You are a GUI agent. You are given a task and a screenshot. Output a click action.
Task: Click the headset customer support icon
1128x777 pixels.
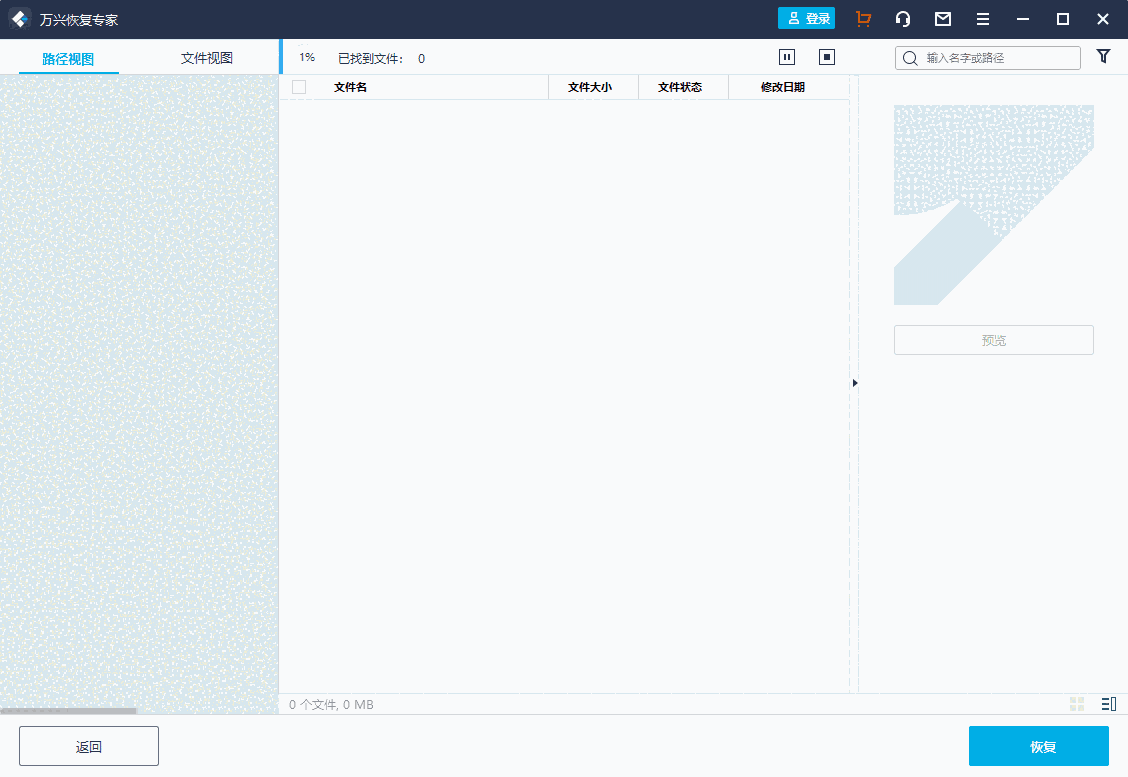click(x=903, y=19)
